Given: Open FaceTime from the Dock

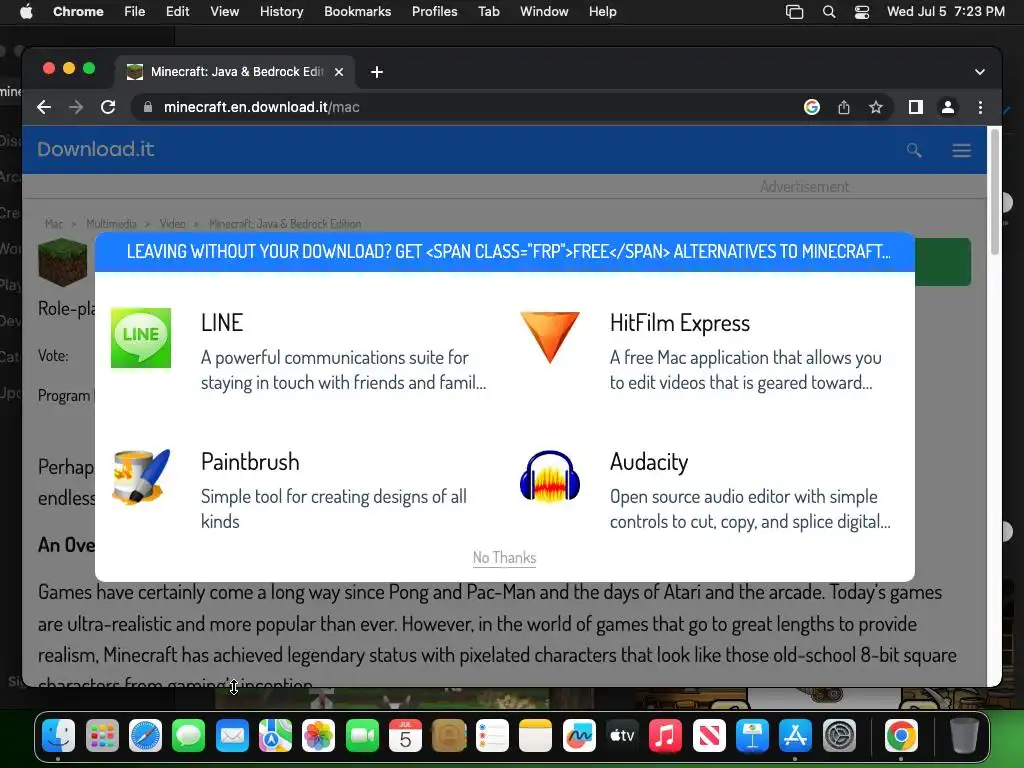Looking at the screenshot, I should coord(362,736).
